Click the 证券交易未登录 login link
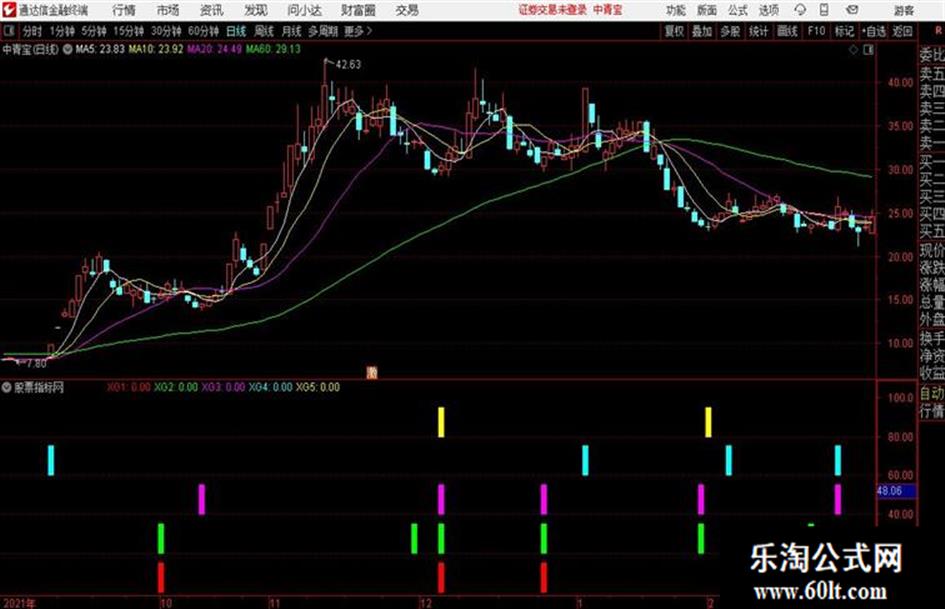This screenshot has height=609, width=945. tap(553, 10)
